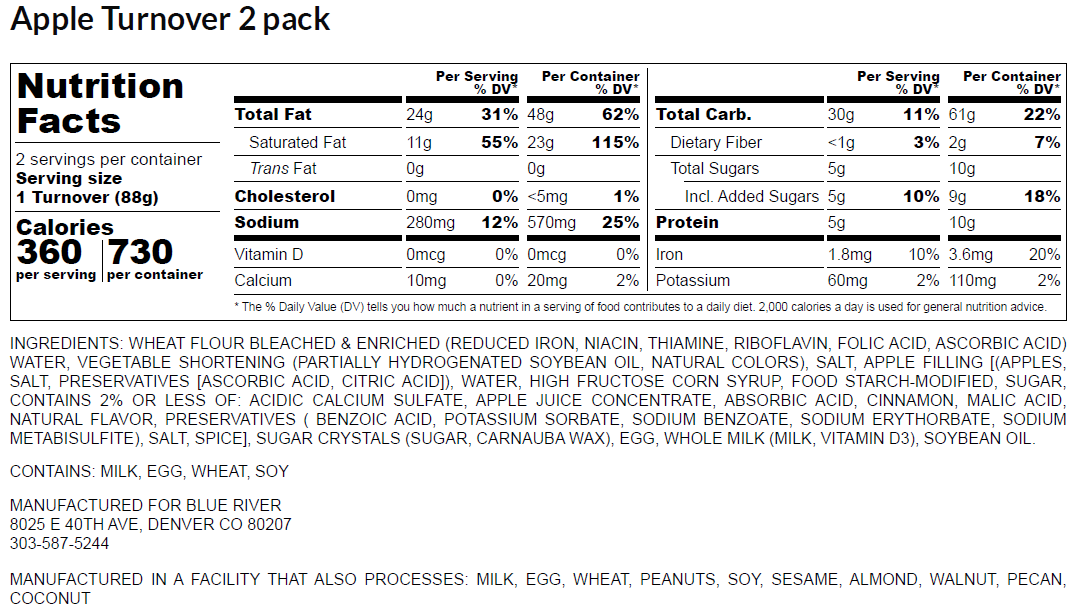Click the Sodium row label
This screenshot has height=604, width=1071.
point(265,222)
